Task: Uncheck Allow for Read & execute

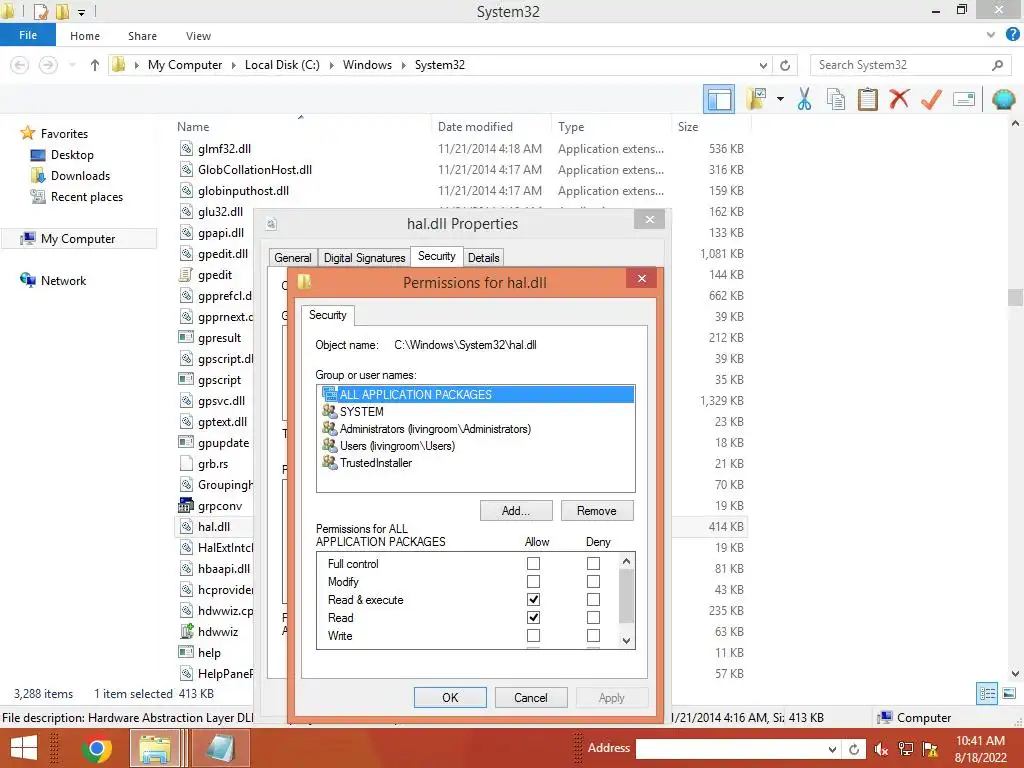Action: 534,600
